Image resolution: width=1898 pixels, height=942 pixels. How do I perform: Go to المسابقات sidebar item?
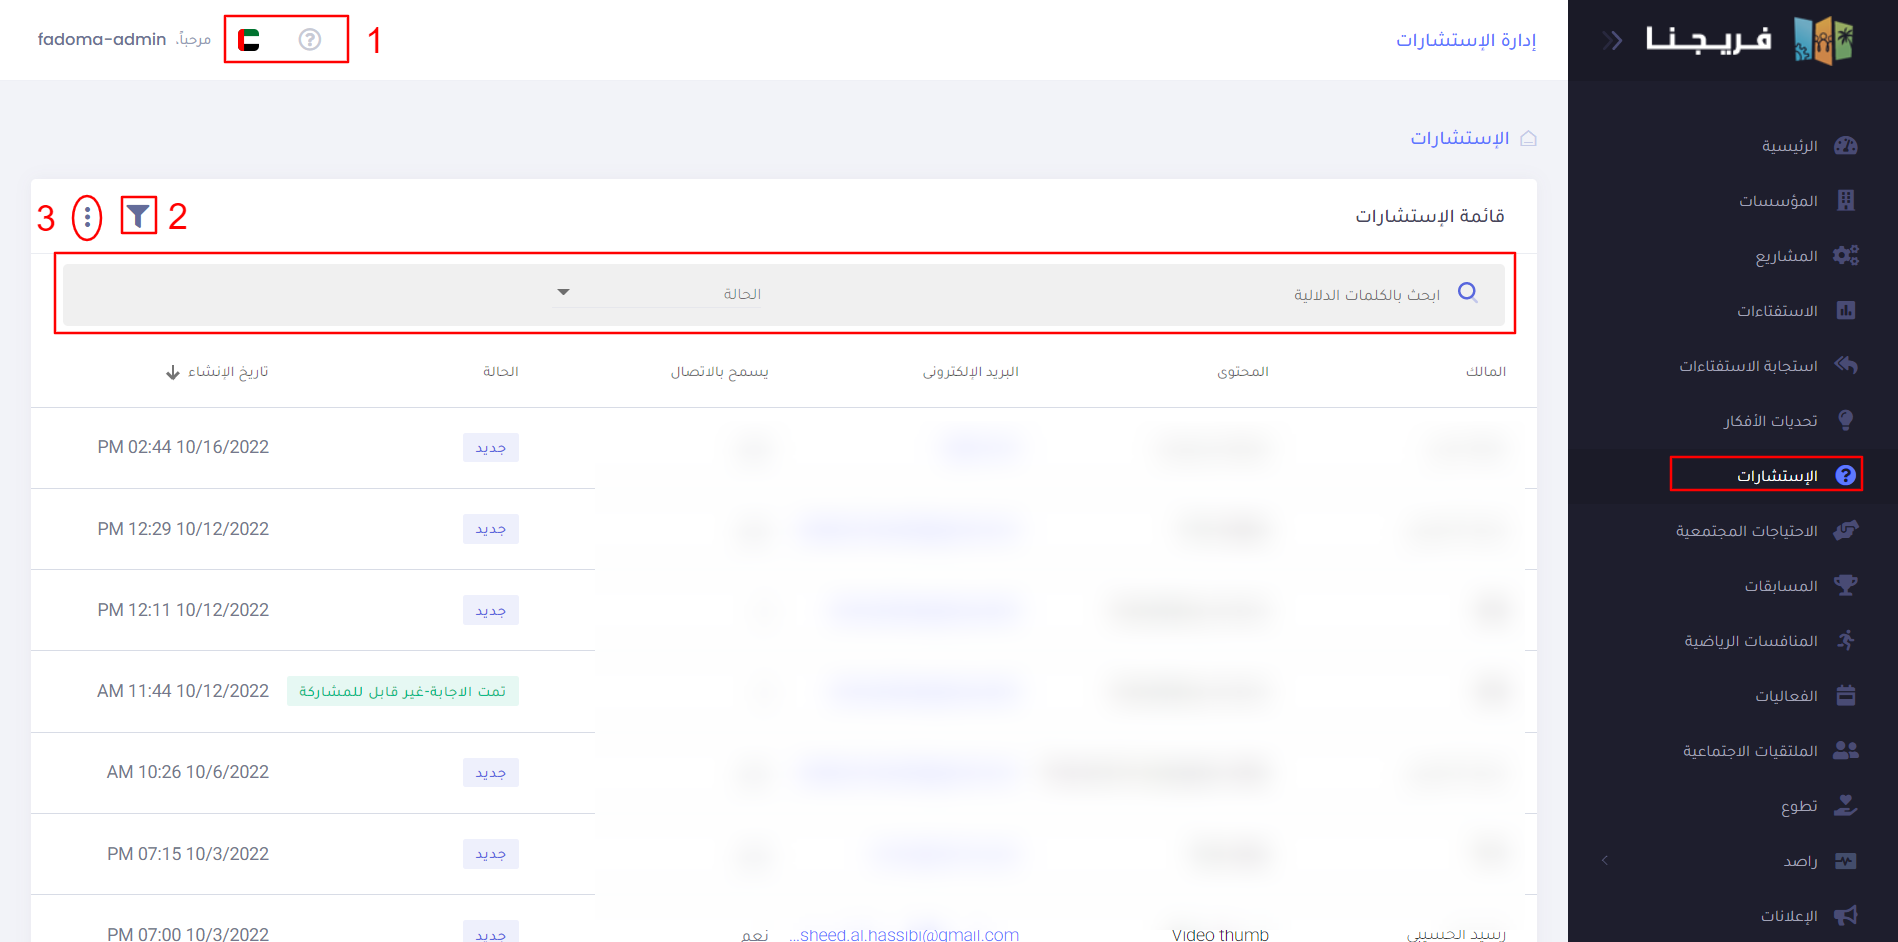[1781, 586]
